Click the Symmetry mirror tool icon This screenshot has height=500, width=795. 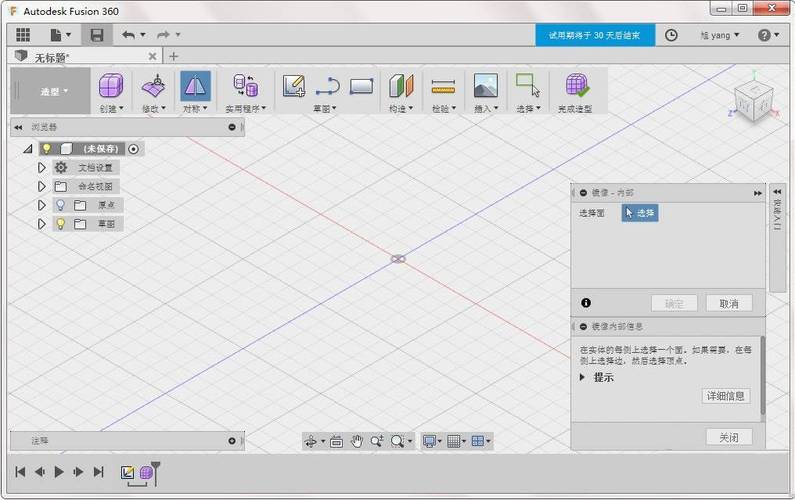point(195,86)
